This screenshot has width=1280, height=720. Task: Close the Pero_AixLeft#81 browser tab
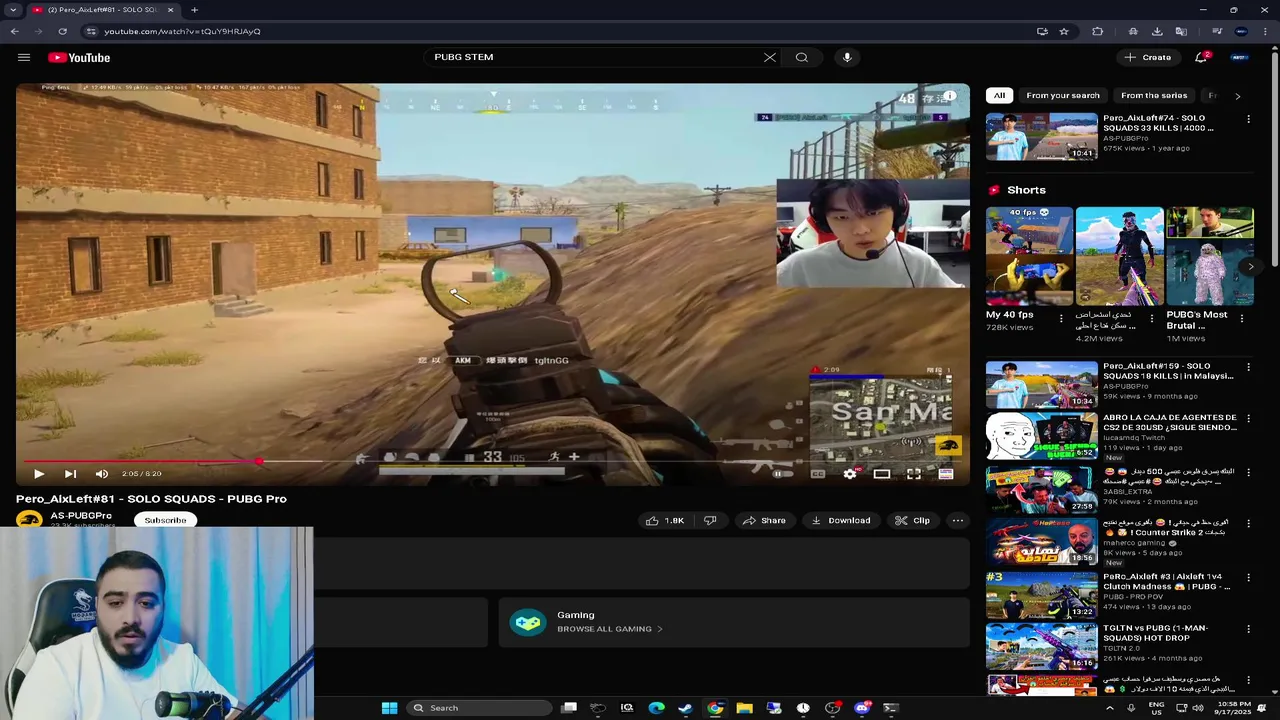tap(170, 10)
